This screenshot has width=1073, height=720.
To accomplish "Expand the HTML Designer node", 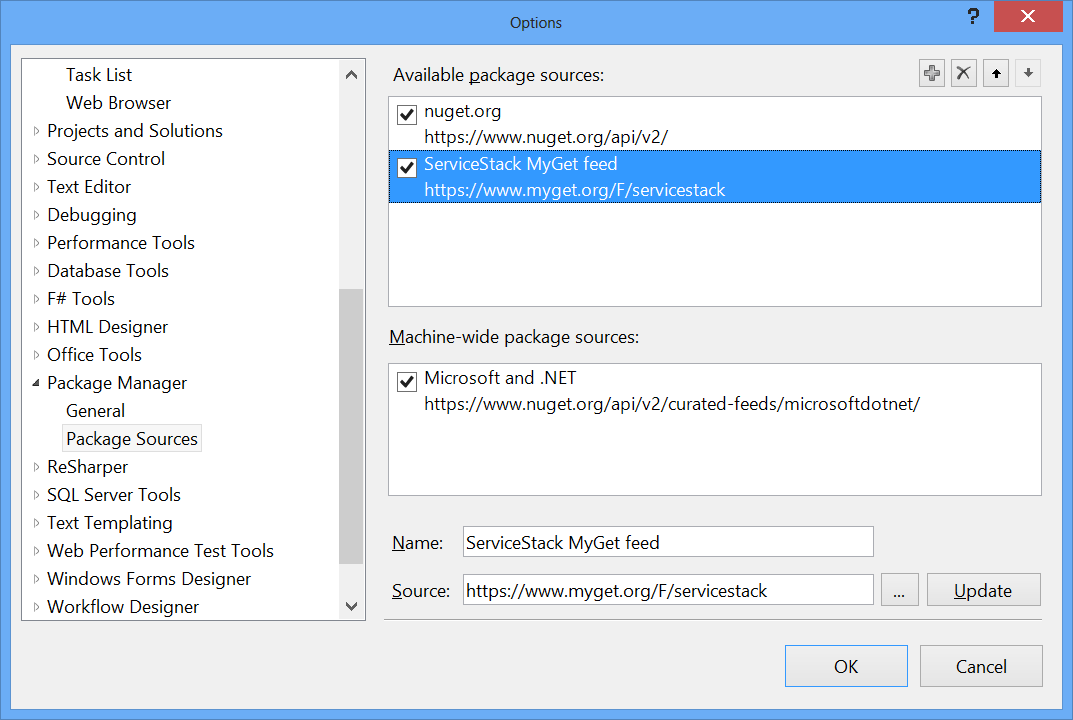I will click(36, 327).
